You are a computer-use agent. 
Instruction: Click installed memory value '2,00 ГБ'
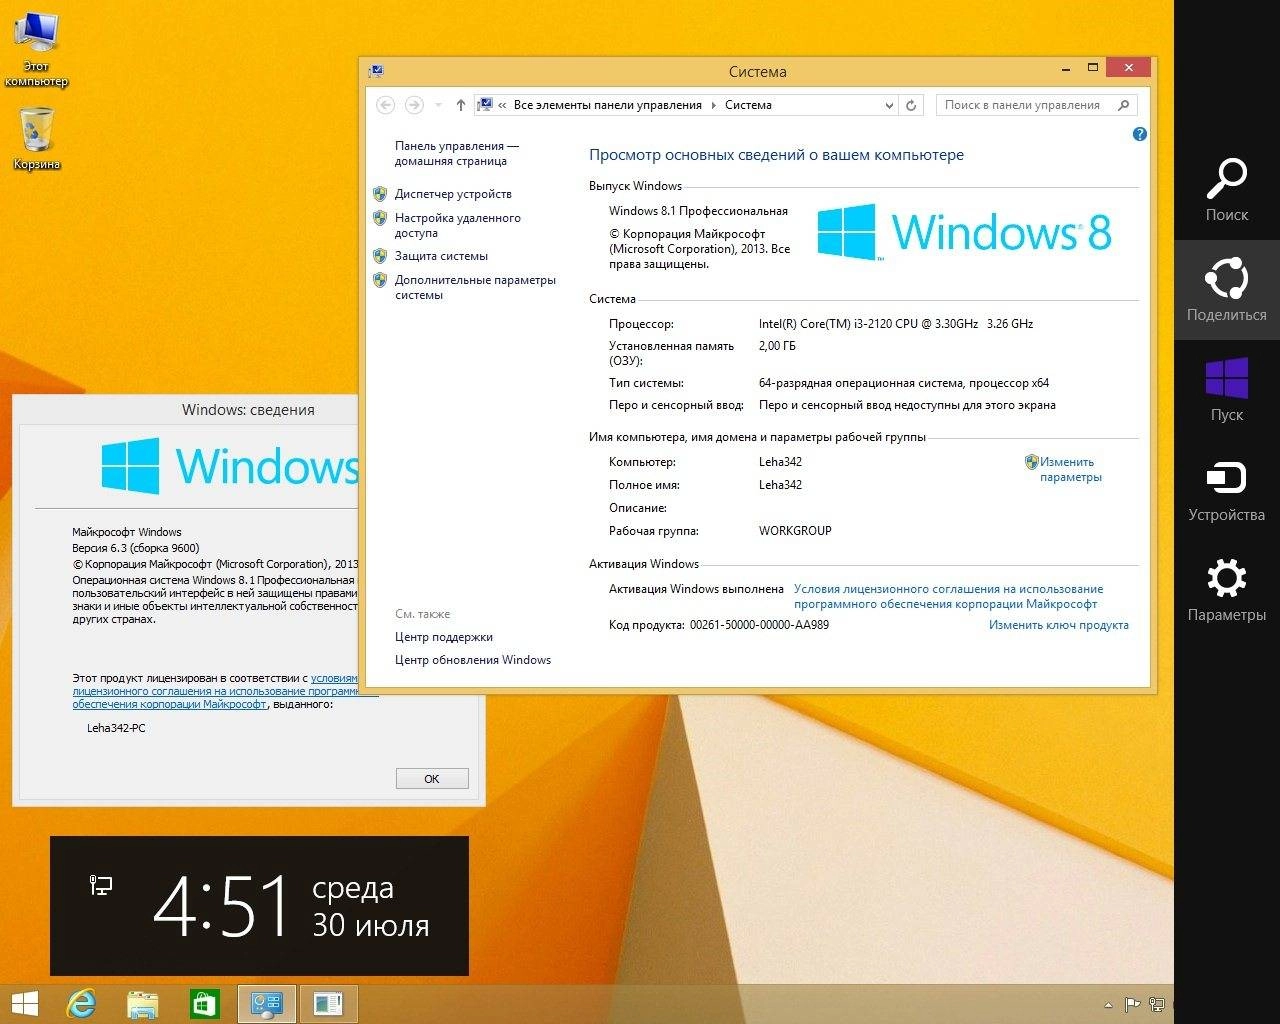[x=777, y=346]
